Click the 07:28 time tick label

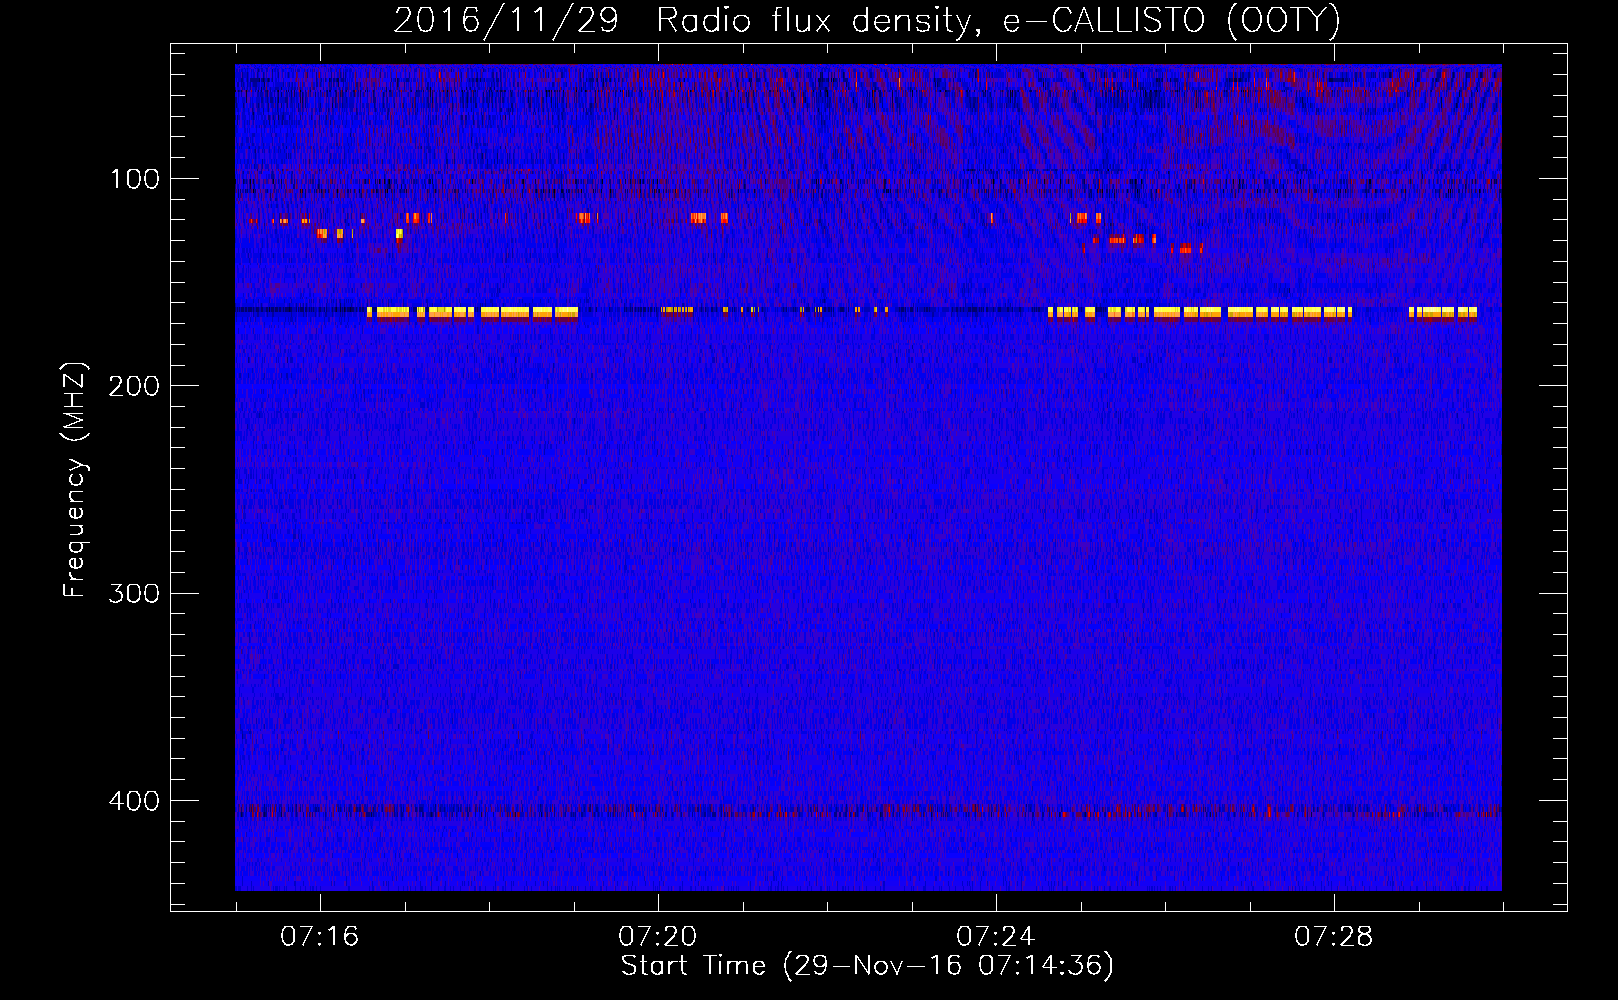point(1333,937)
